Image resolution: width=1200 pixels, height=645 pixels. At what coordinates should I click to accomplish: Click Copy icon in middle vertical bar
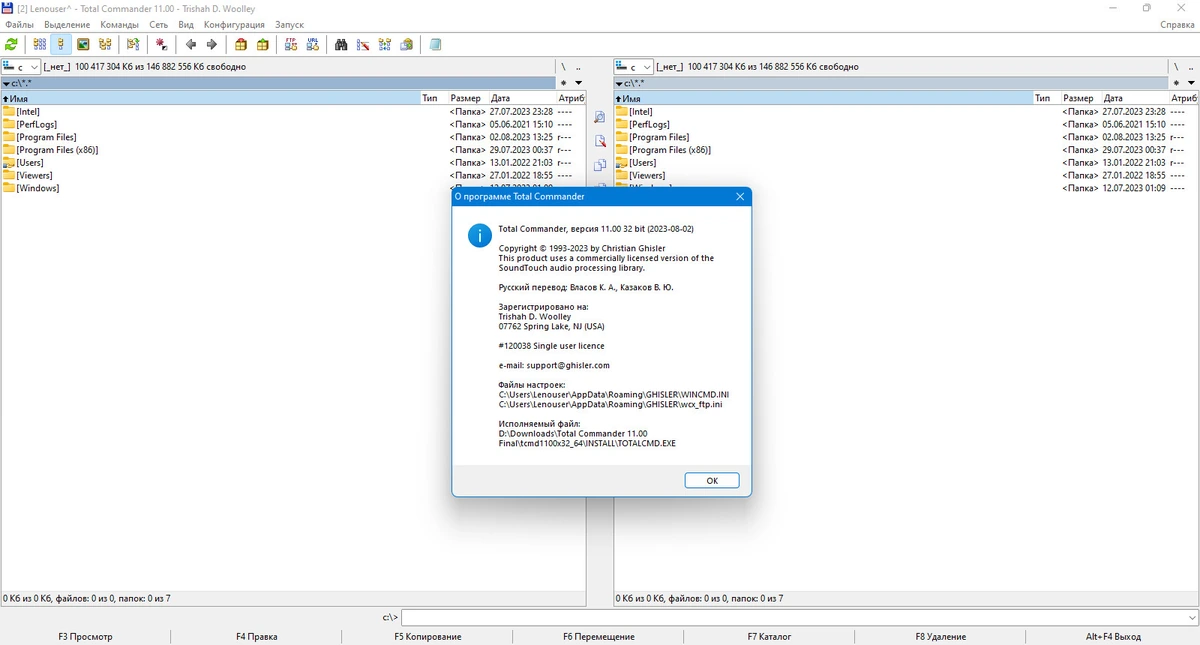coord(600,166)
